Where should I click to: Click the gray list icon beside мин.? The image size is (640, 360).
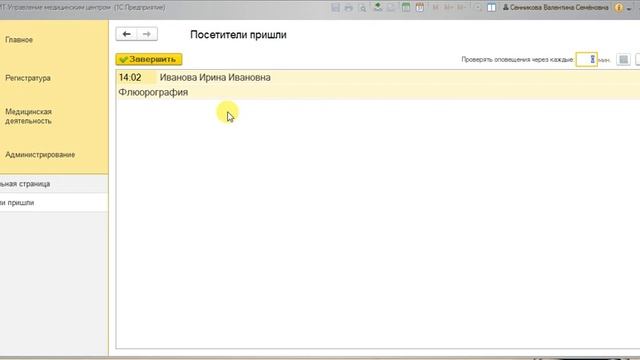(623, 60)
